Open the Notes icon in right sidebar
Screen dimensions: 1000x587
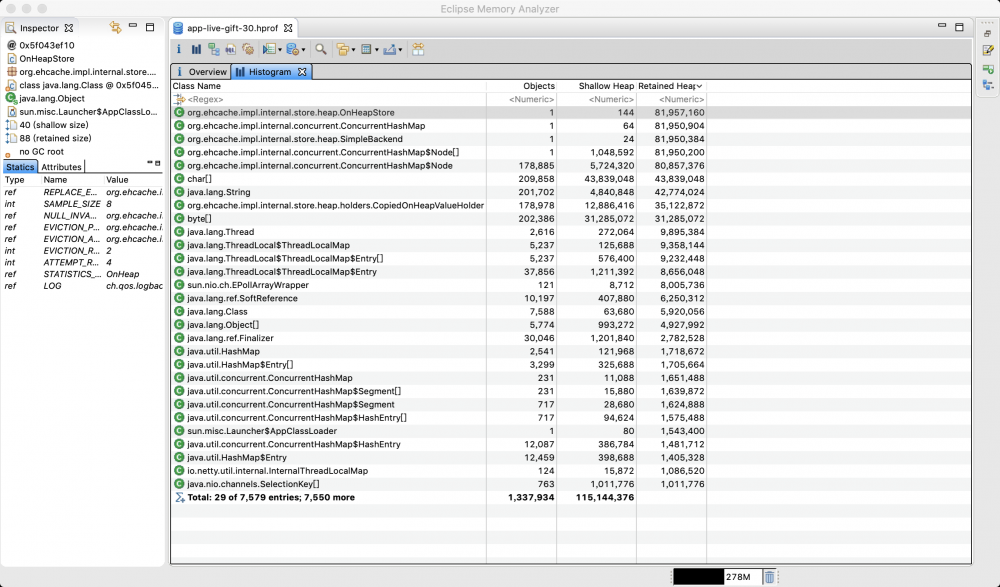tap(988, 50)
